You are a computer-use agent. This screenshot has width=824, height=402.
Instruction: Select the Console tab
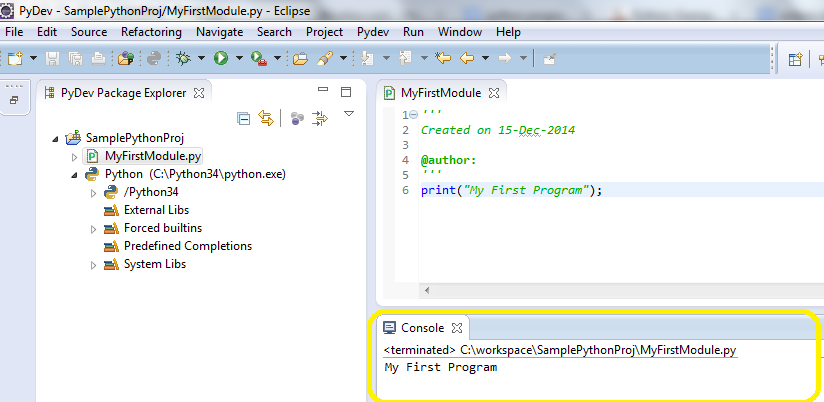[423, 328]
